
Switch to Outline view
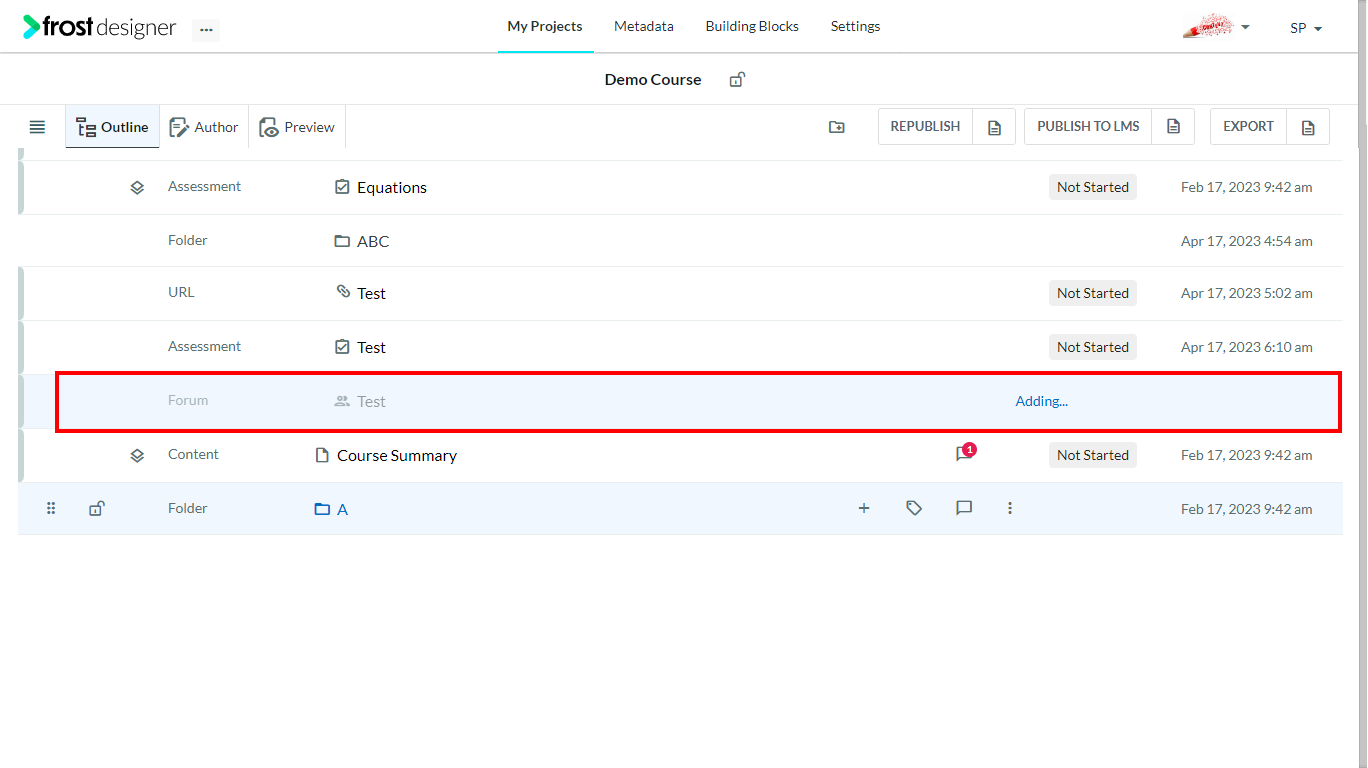(x=112, y=127)
